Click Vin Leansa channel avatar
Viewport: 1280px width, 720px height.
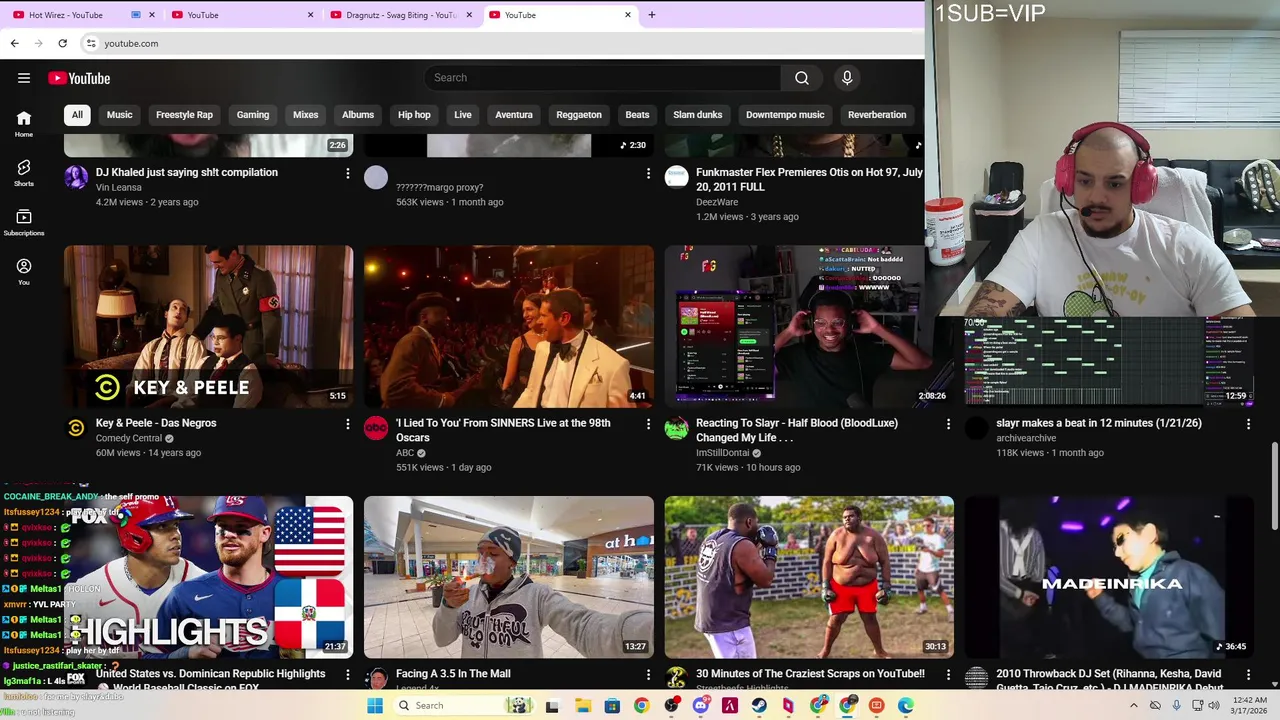point(76,178)
